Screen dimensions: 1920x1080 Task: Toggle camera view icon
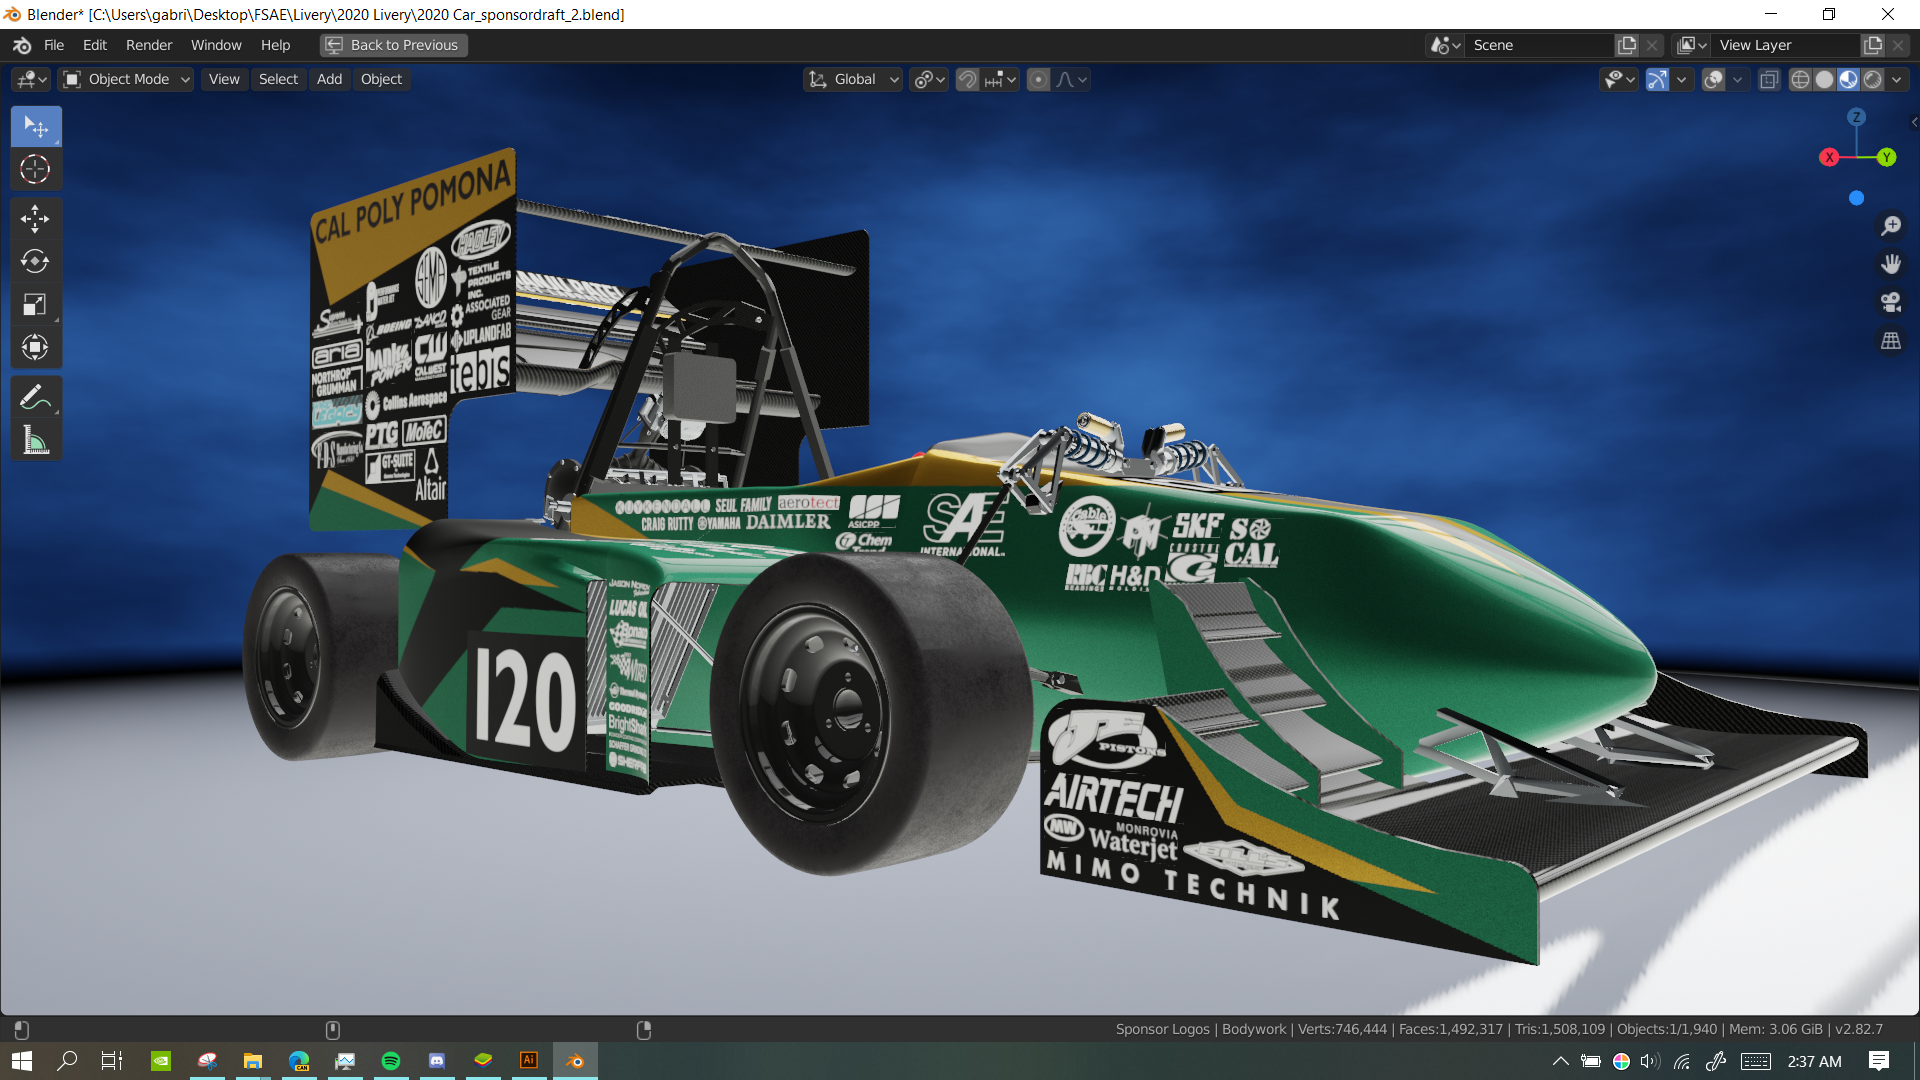pos(1890,302)
